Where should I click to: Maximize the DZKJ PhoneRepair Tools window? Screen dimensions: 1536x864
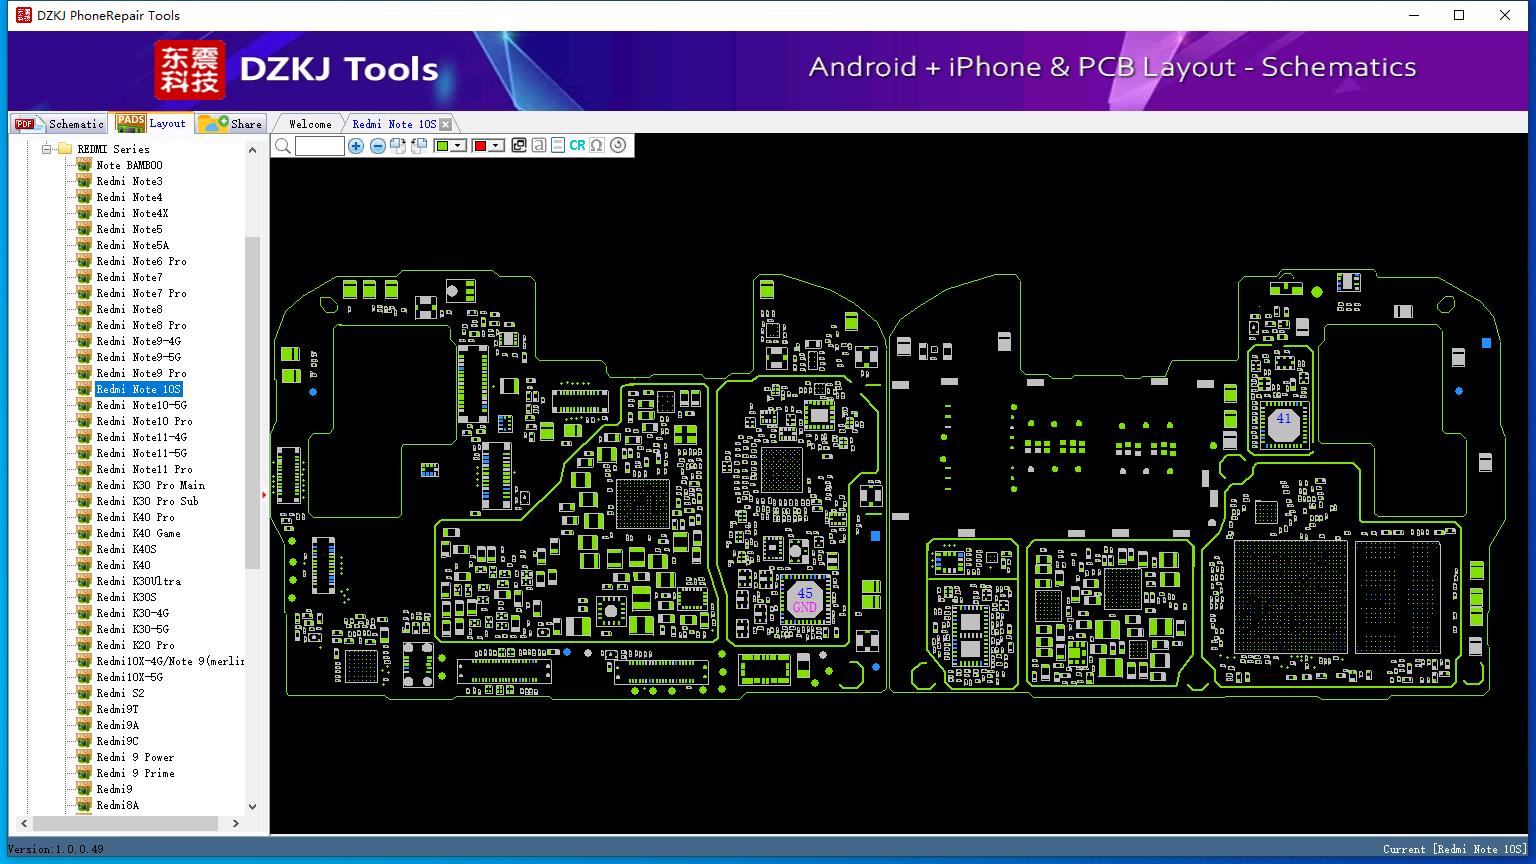point(1459,15)
